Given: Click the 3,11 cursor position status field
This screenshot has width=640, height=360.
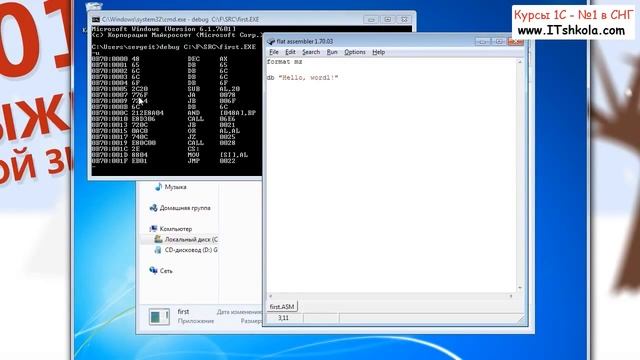Looking at the screenshot, I should (284, 318).
